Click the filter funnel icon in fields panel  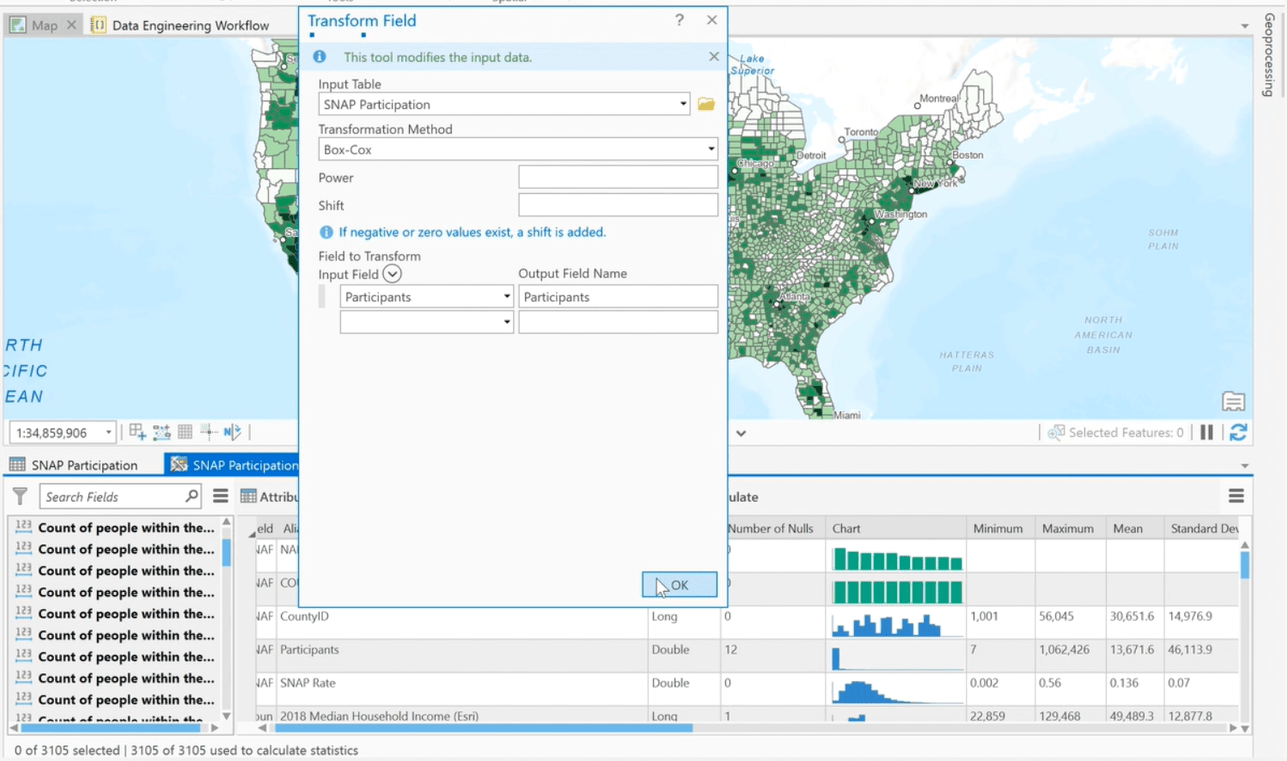click(20, 496)
